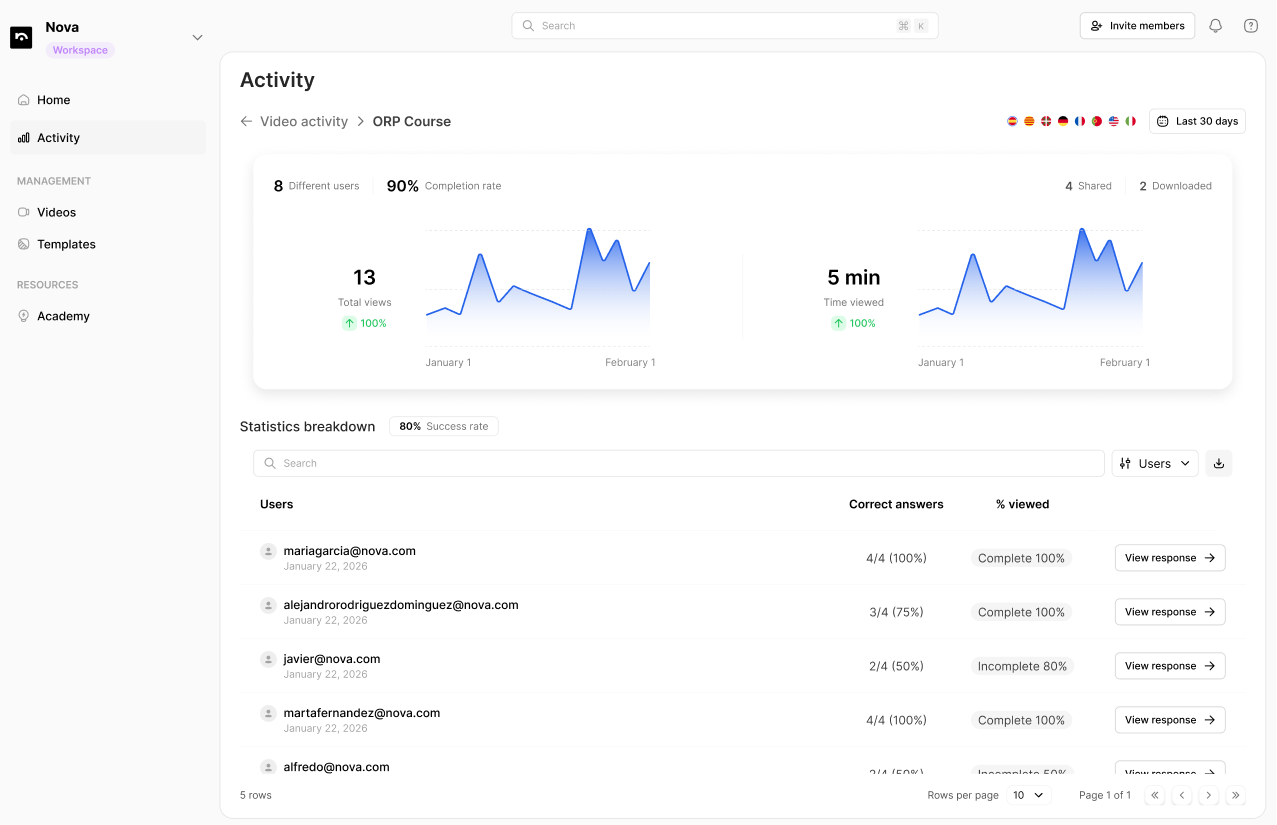The height and width of the screenshot is (825, 1277).
Task: Click the back arrow beside Video activity
Action: pyautogui.click(x=246, y=121)
